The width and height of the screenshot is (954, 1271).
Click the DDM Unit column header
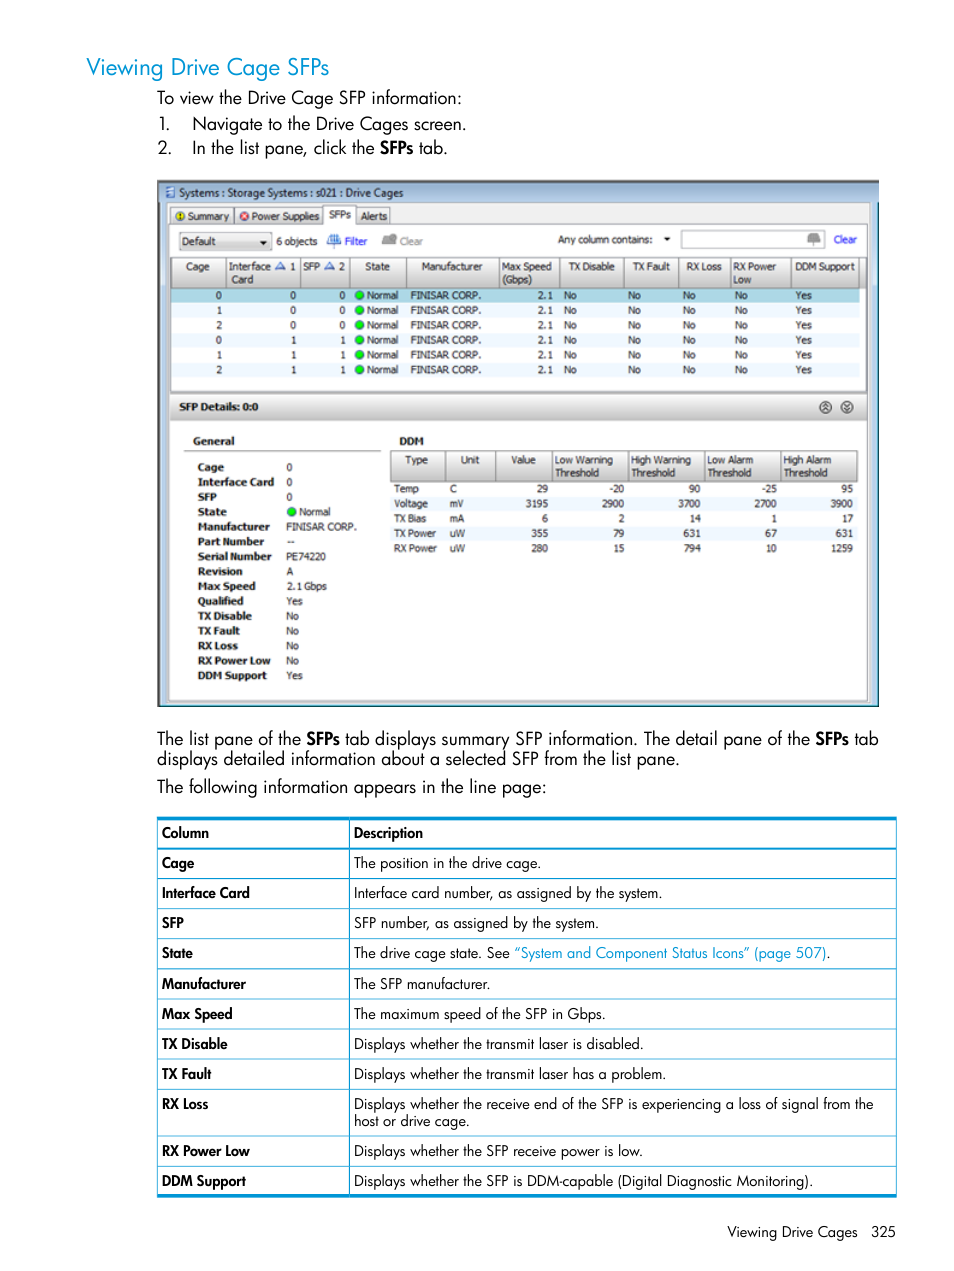[470, 466]
